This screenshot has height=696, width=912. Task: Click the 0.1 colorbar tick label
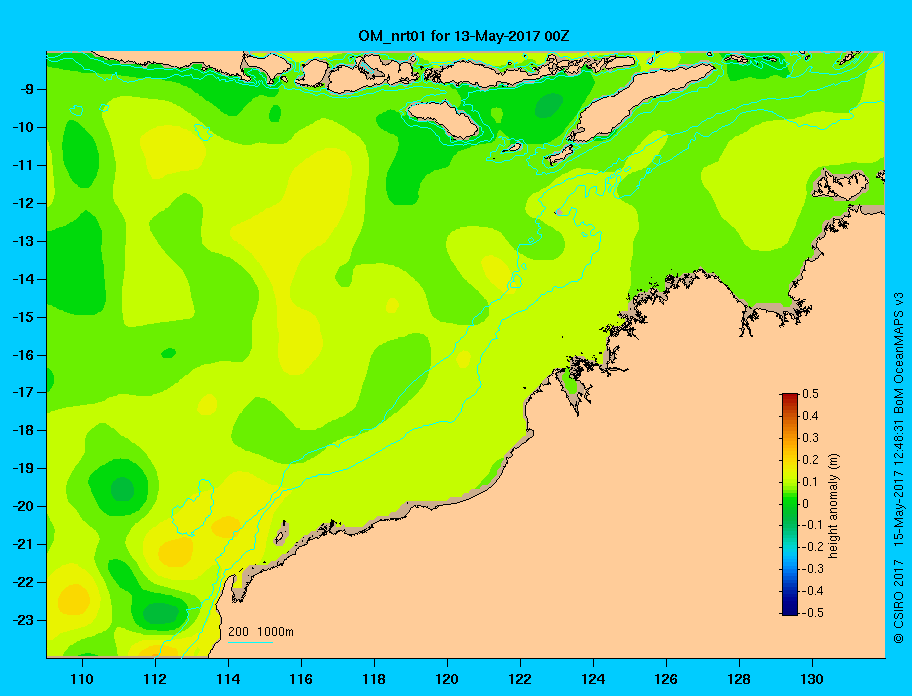pyautogui.click(x=810, y=481)
